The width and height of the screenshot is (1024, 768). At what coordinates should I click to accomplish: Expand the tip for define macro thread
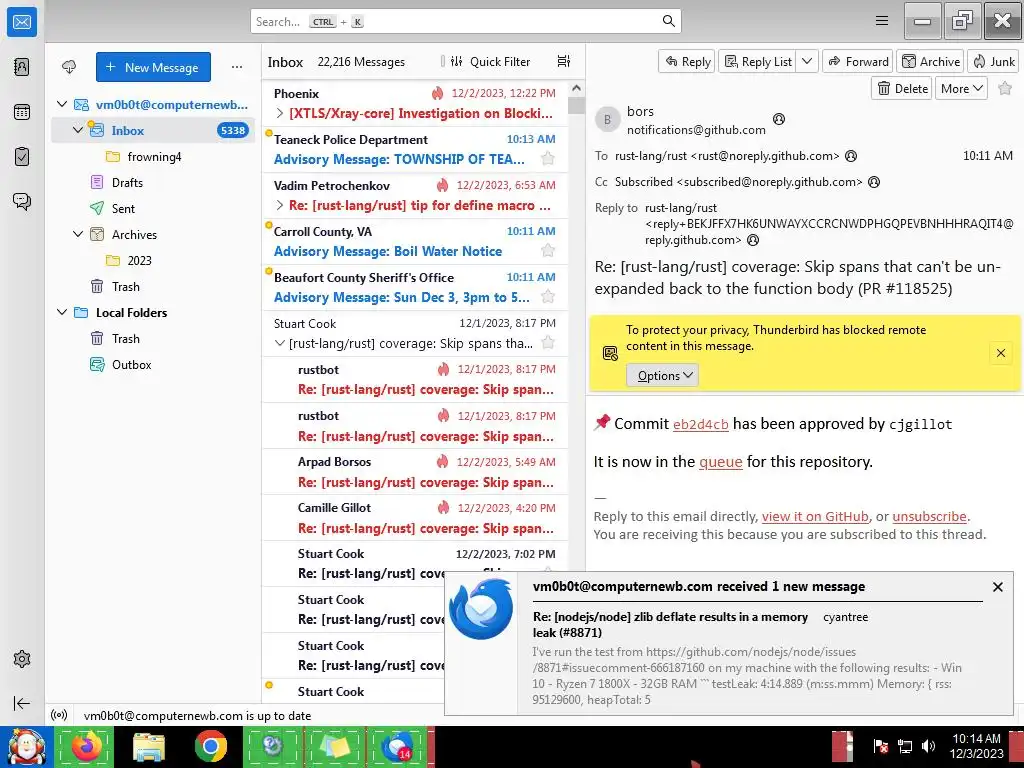click(280, 206)
